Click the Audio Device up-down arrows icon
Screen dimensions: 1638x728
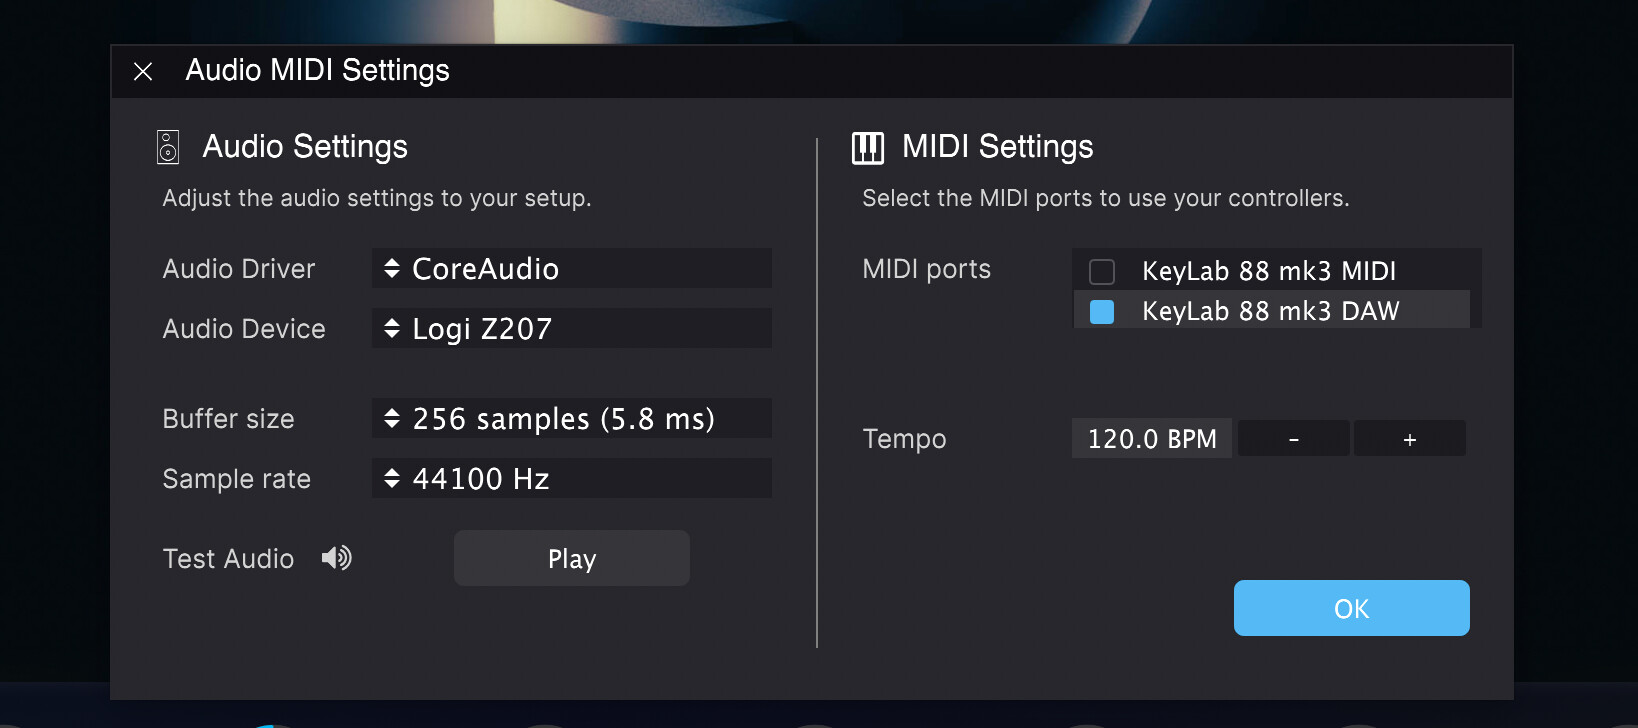point(392,328)
